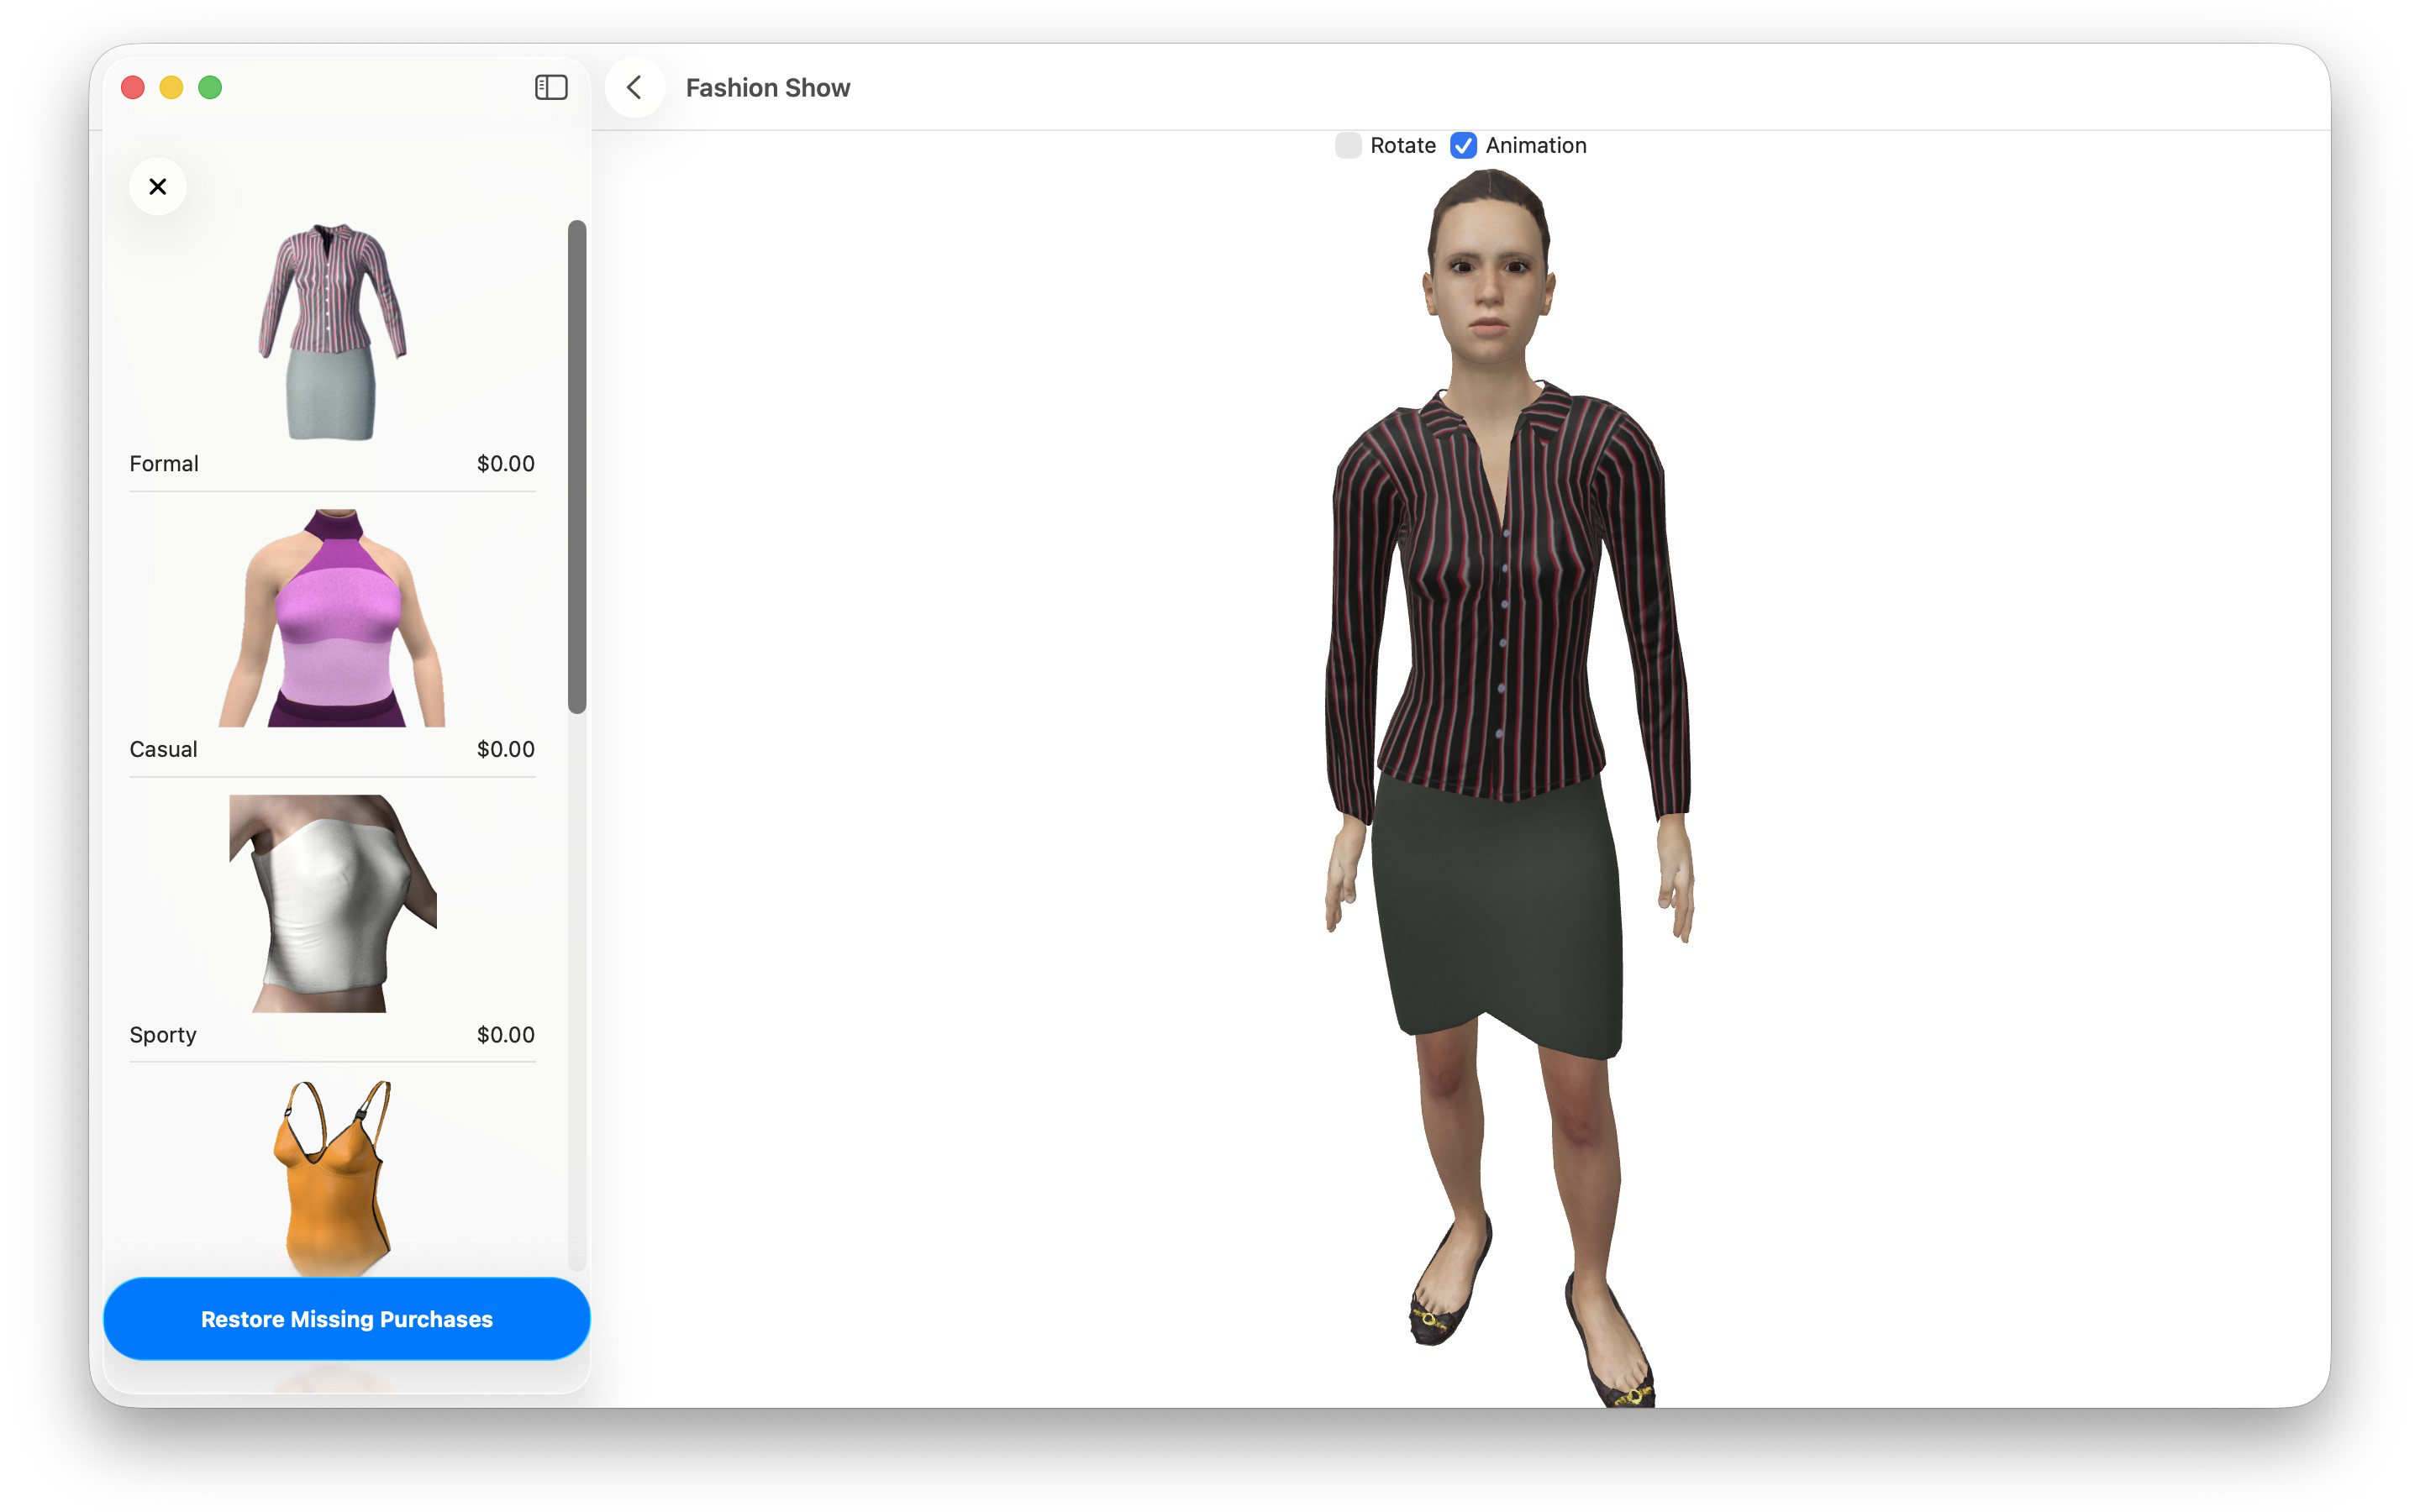The image size is (2420, 1512).
Task: Go back using the chevron button
Action: tap(635, 88)
